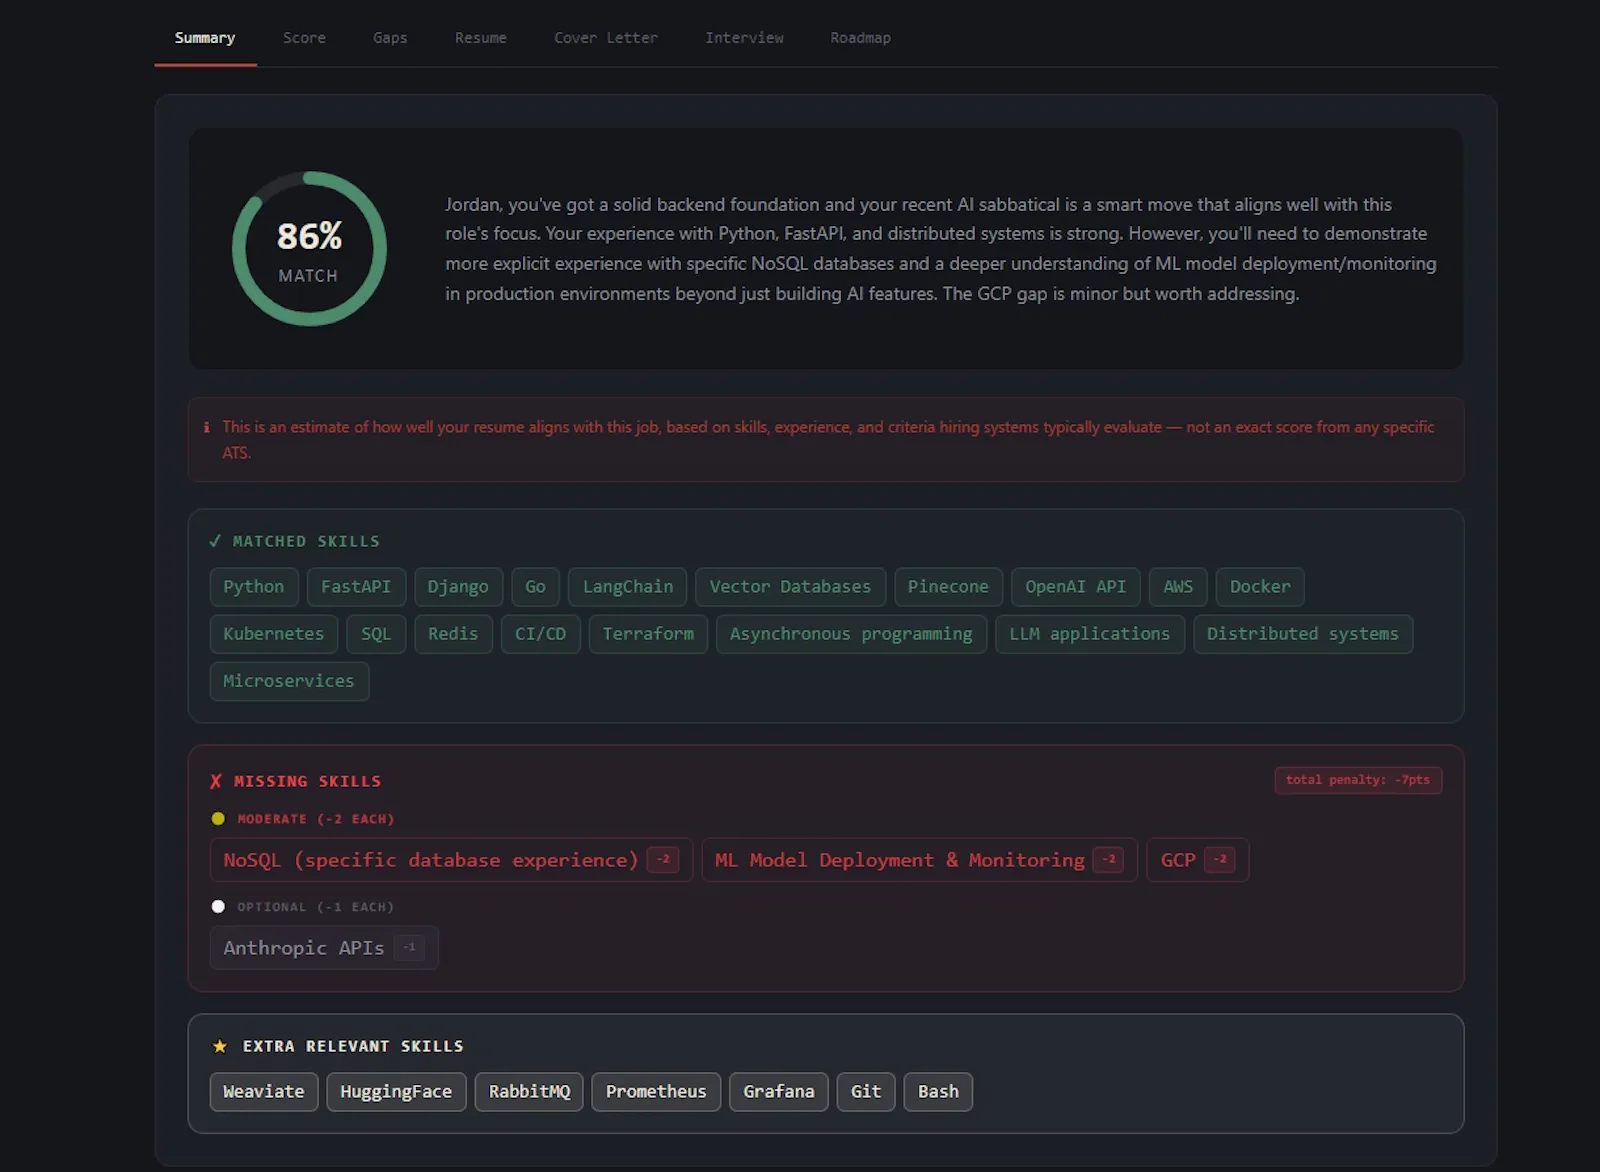Image resolution: width=1600 pixels, height=1172 pixels.
Task: Click the 86% match progress ring
Action: (309, 249)
